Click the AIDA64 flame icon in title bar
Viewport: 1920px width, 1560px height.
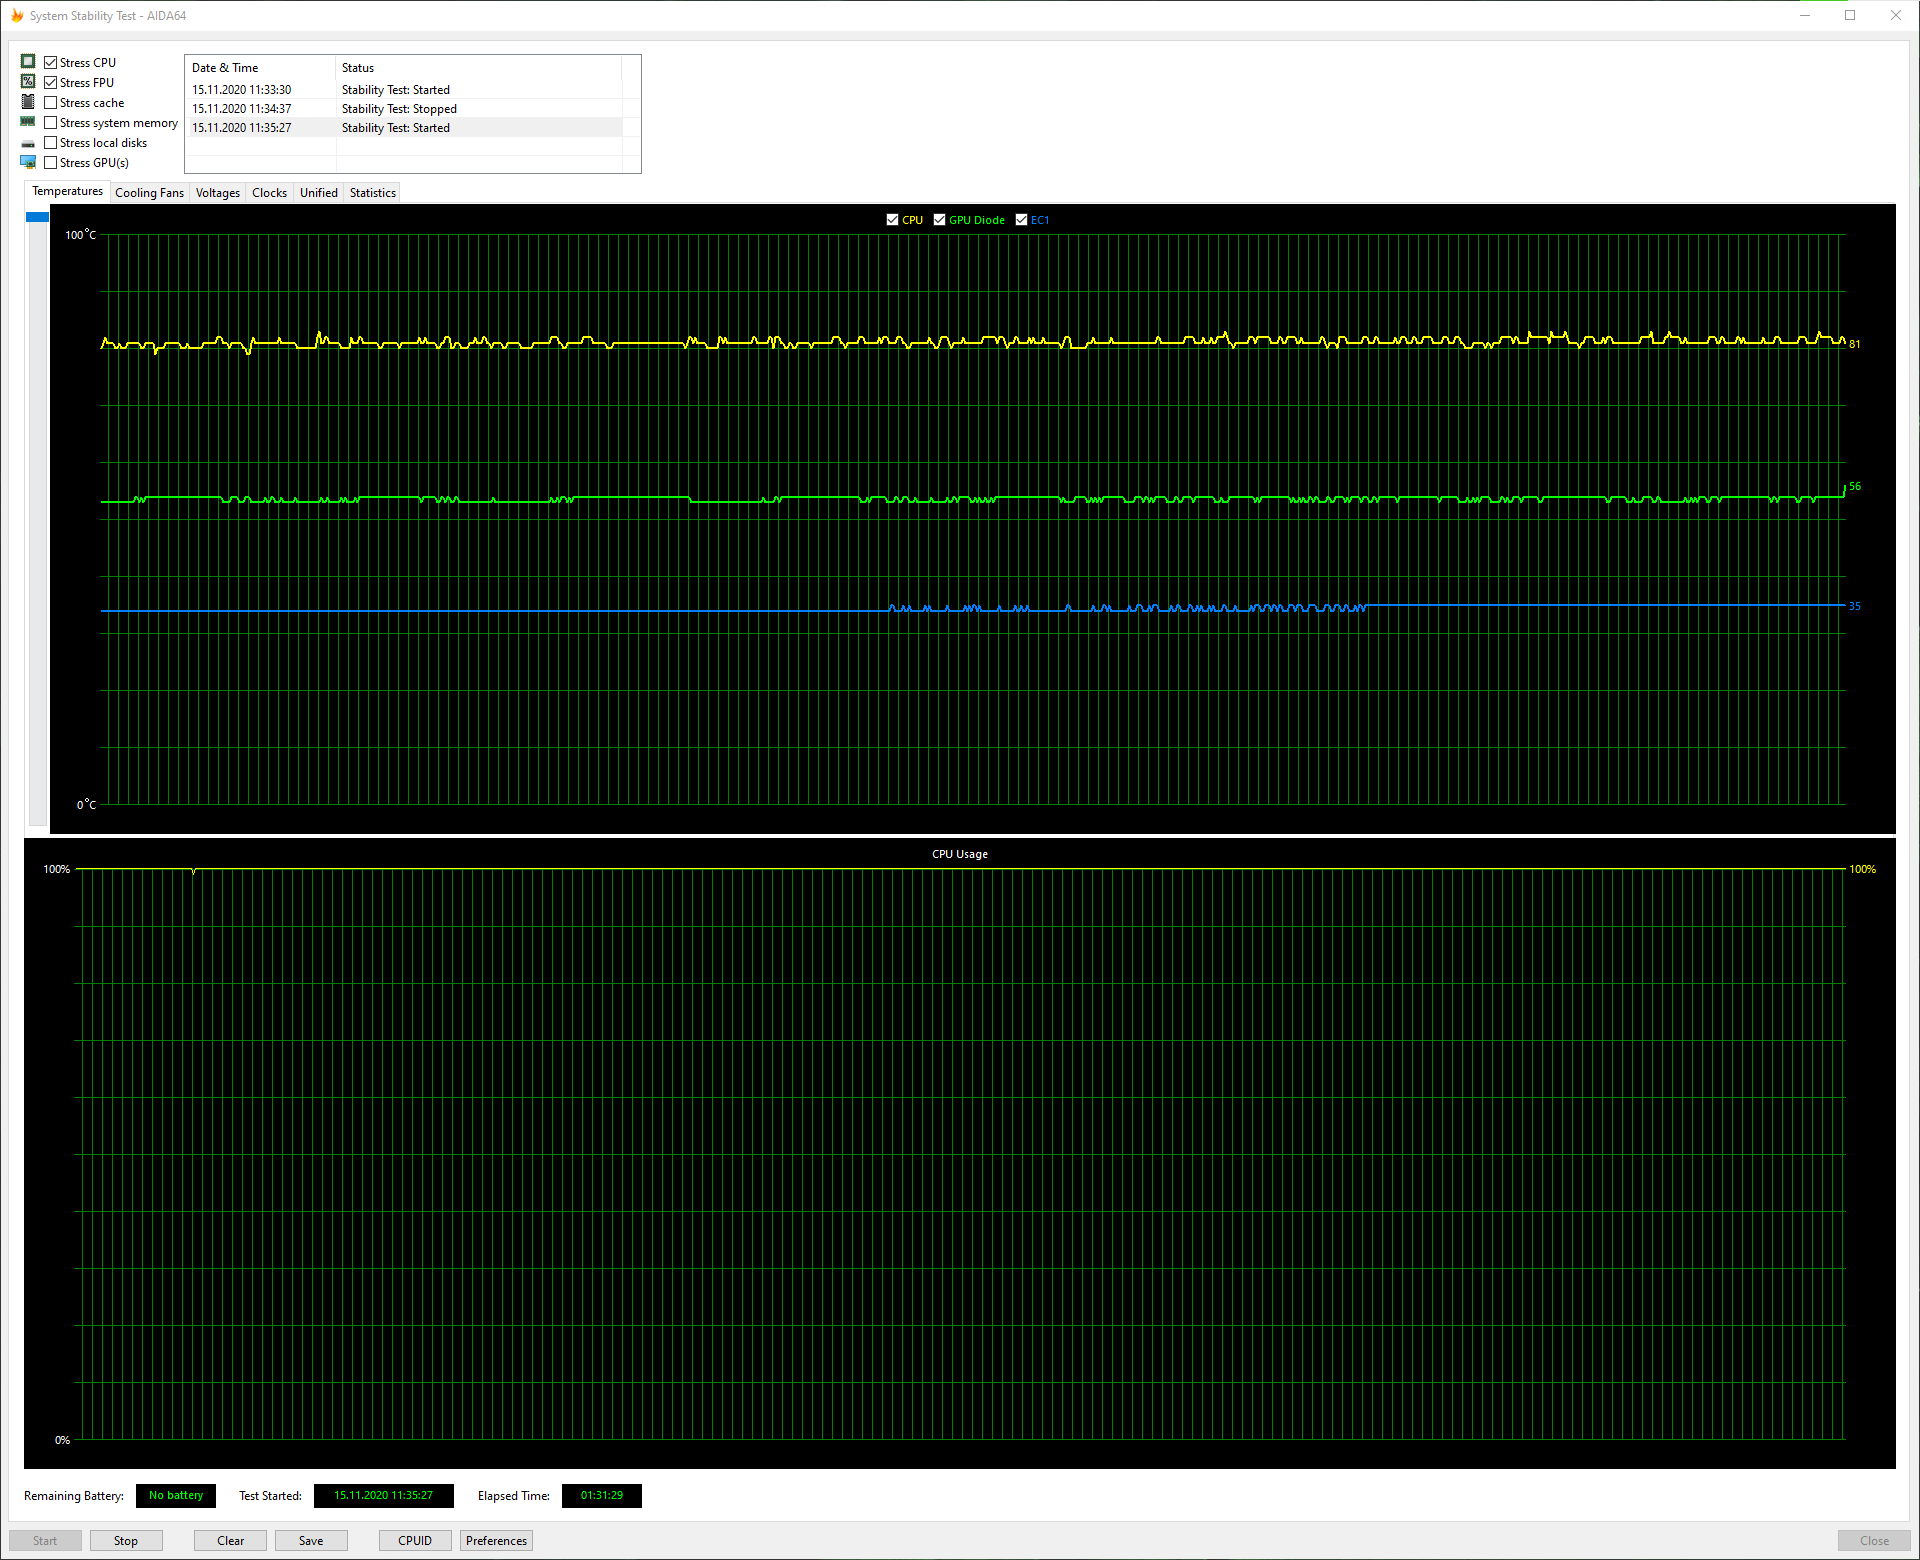16,15
